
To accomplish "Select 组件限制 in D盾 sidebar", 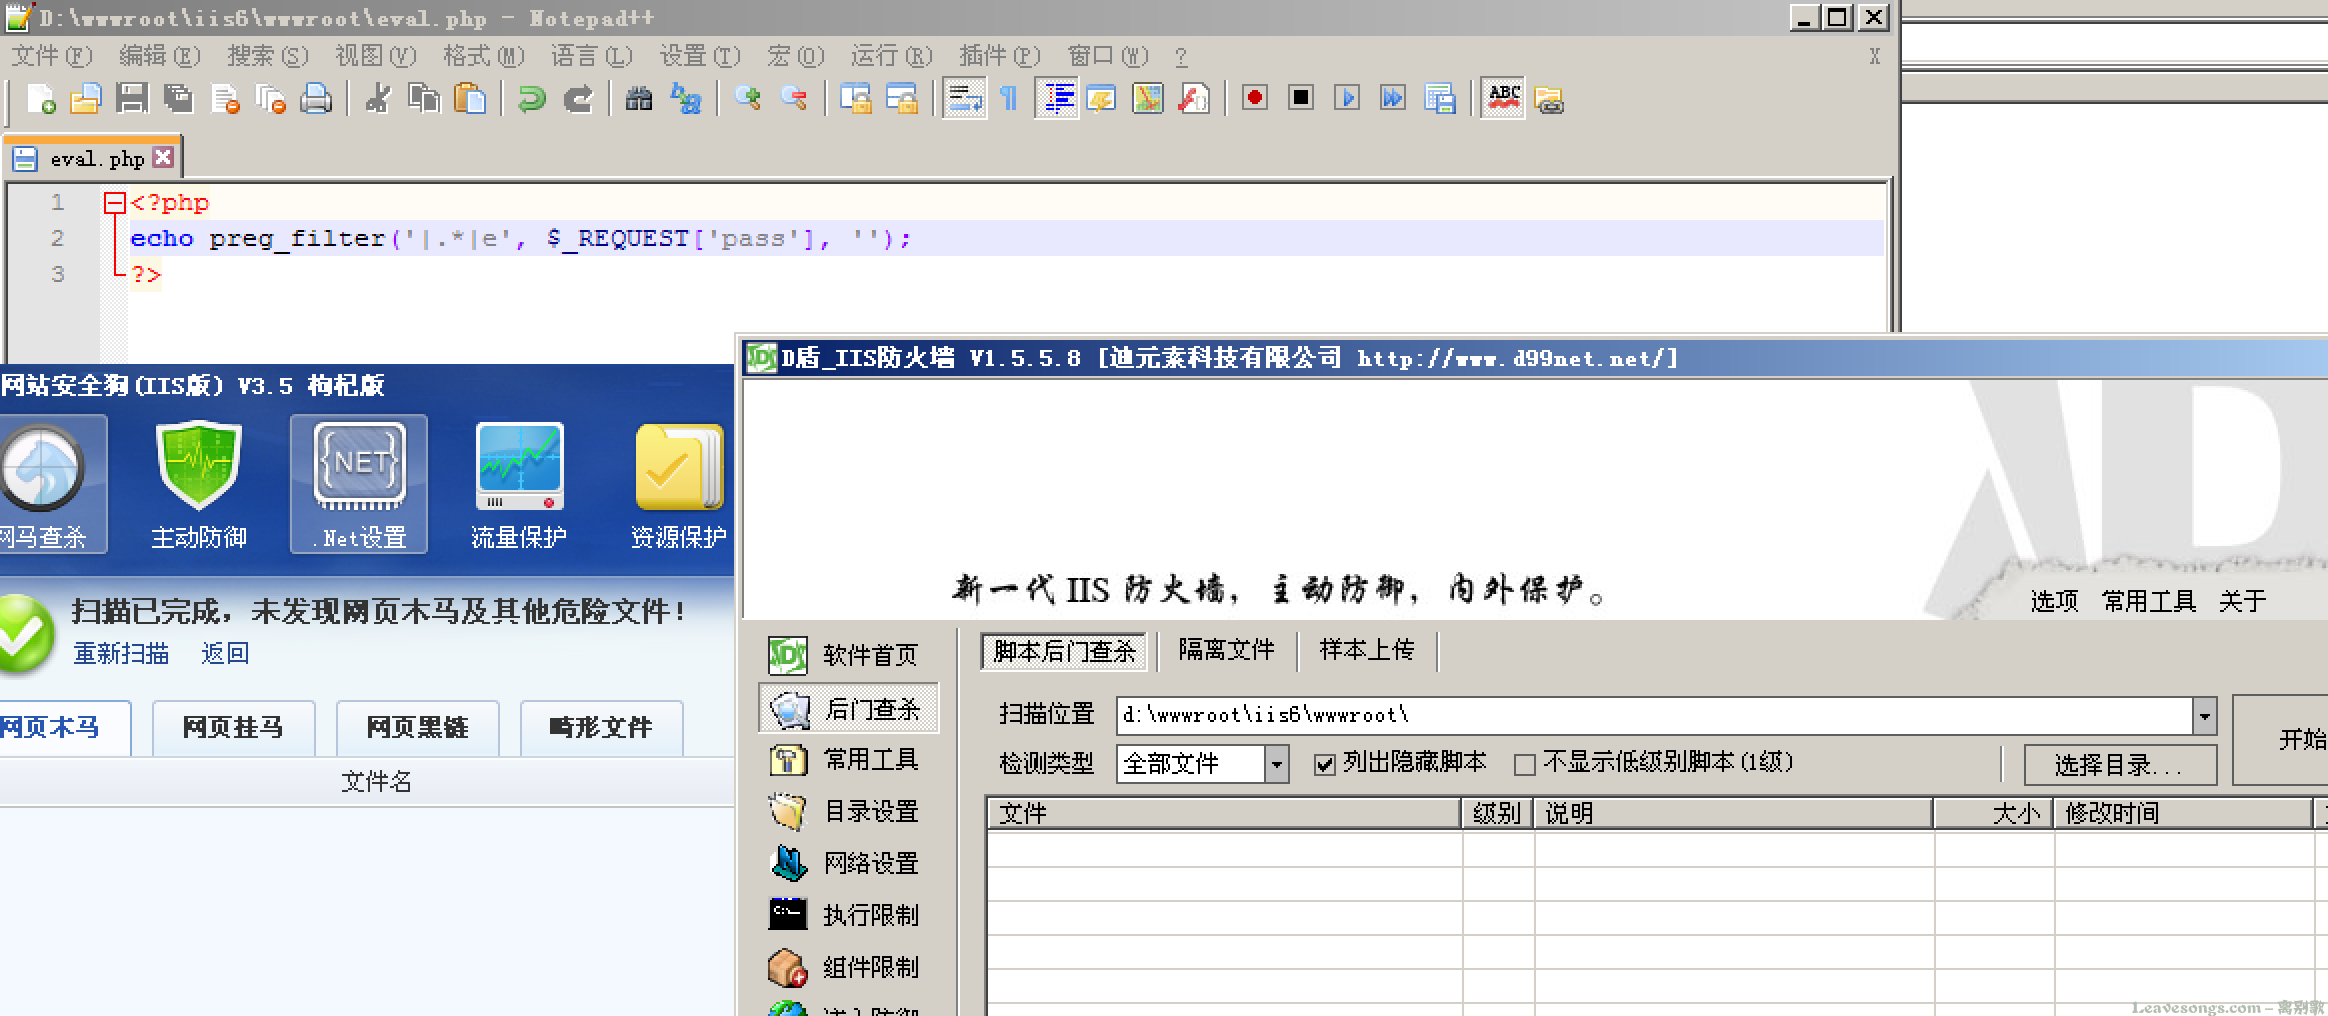I will point(848,967).
